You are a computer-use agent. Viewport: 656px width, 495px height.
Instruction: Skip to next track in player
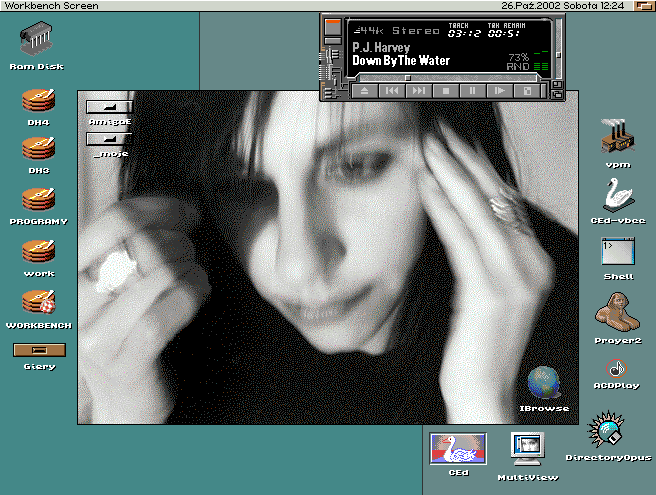tap(419, 91)
